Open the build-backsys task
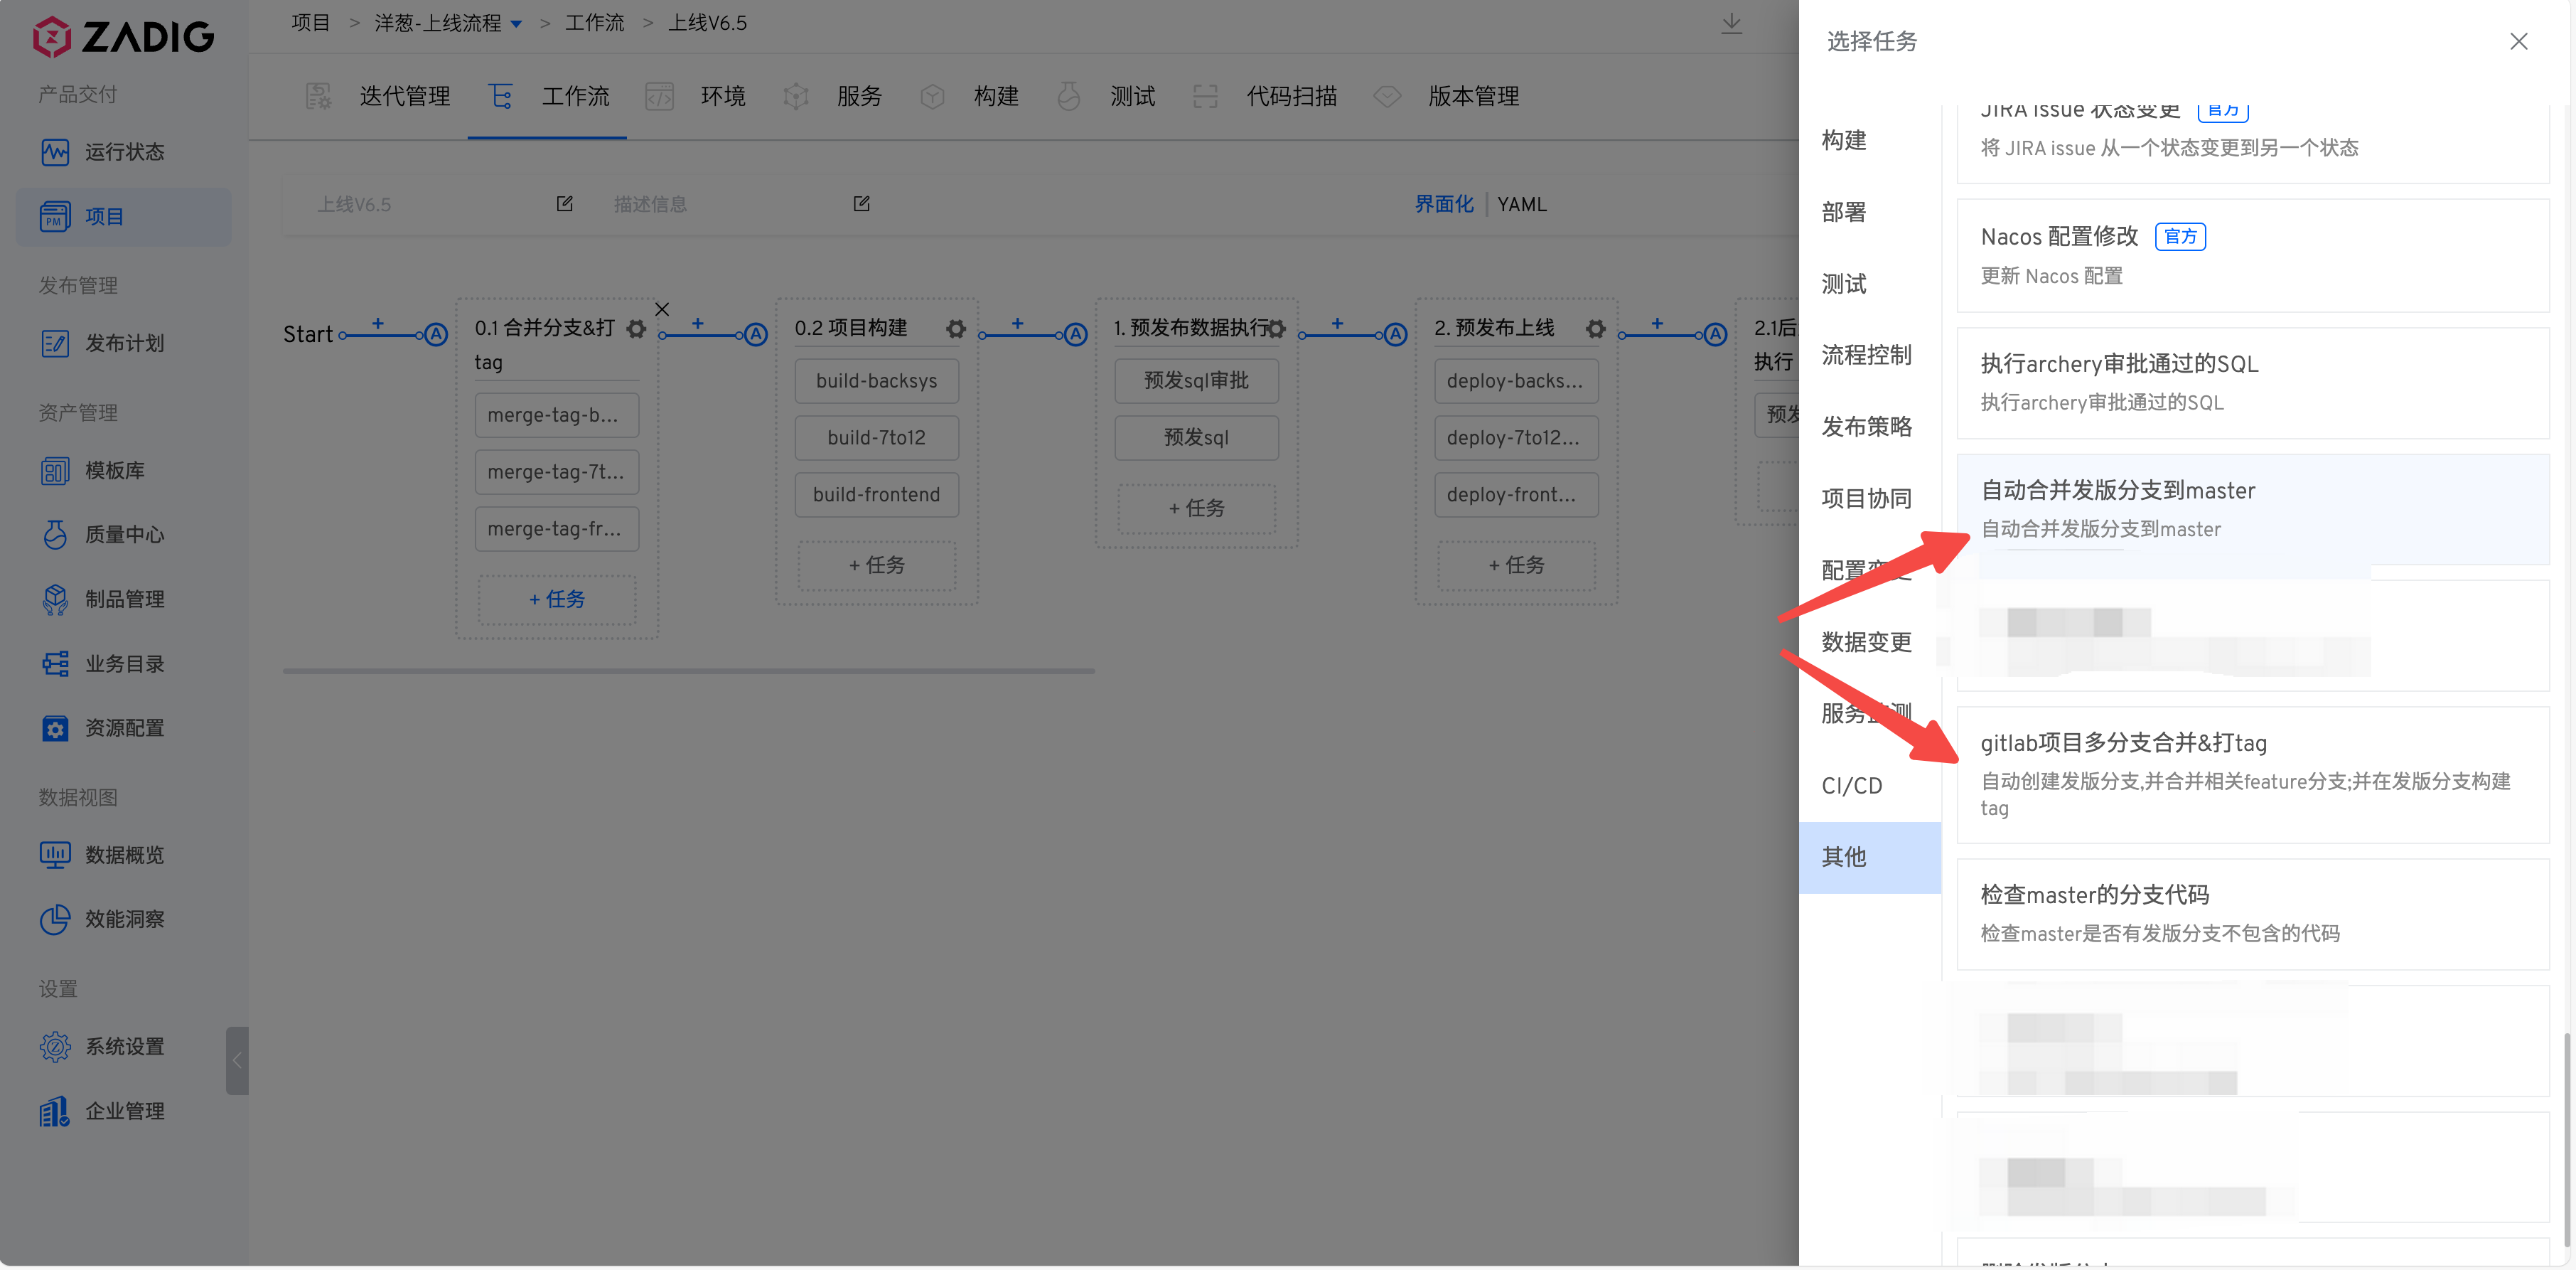 876,381
